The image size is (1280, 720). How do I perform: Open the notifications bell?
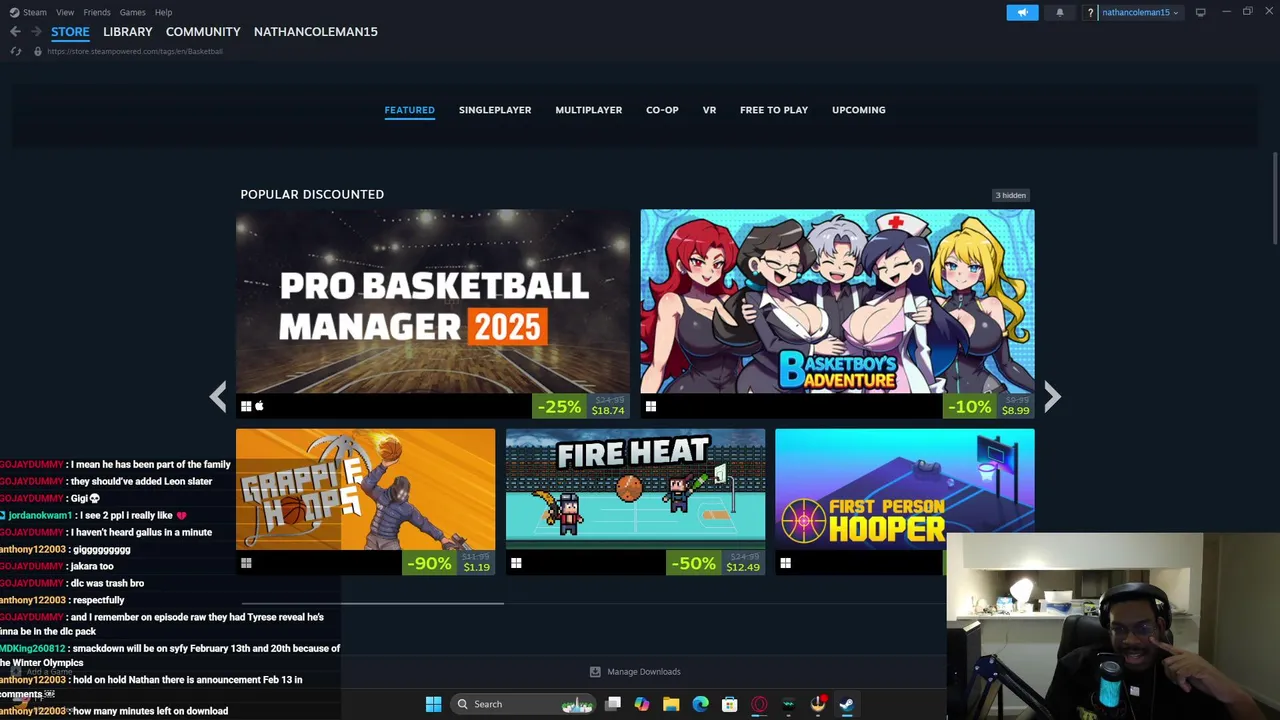tap(1060, 12)
